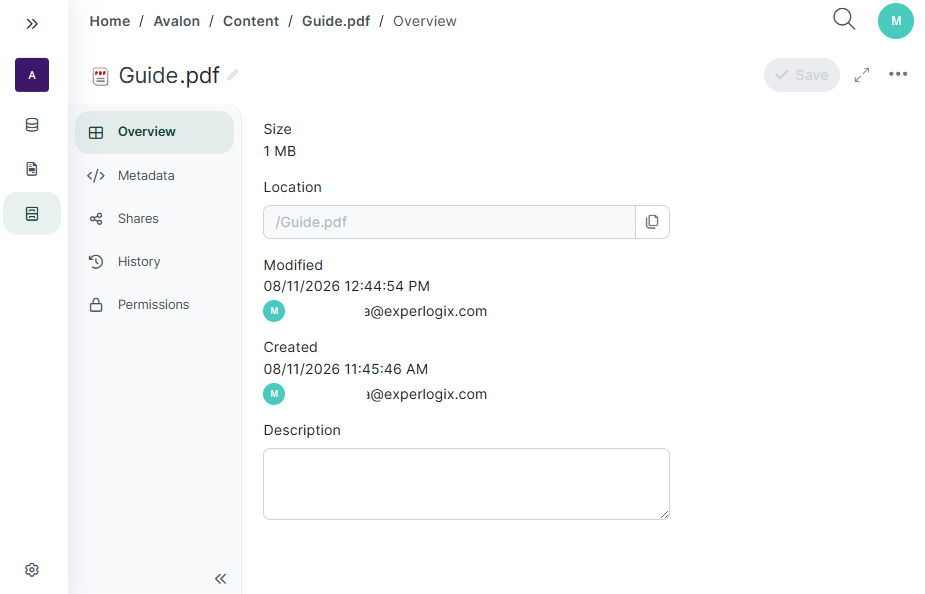Collapse the side panel with double chevron

click(221, 579)
